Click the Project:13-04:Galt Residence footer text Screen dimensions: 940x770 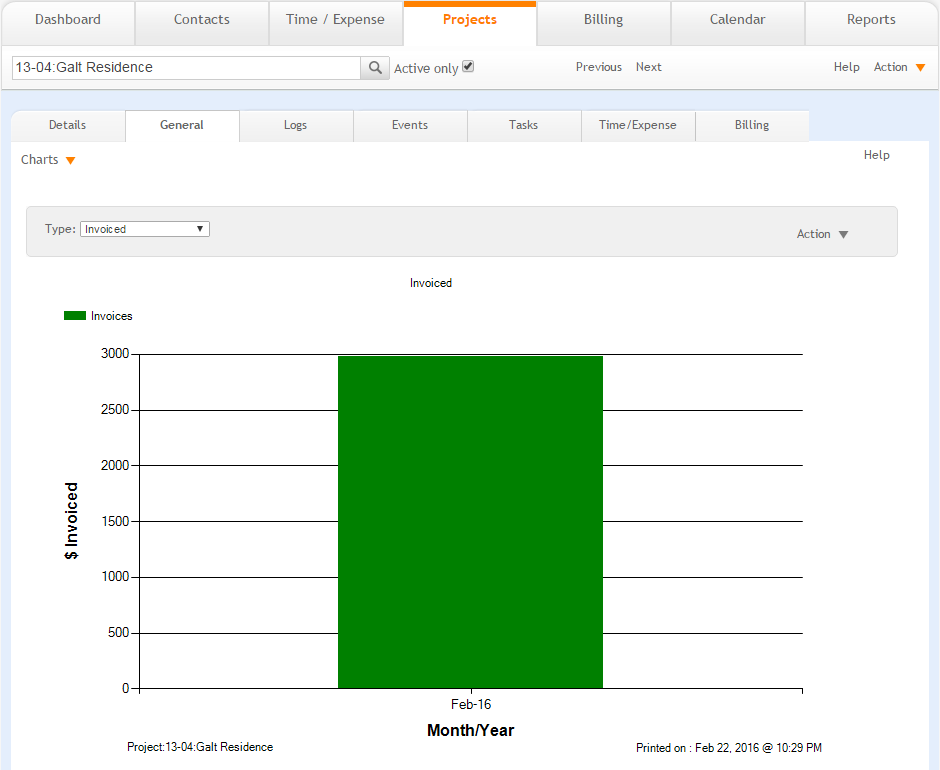(200, 747)
